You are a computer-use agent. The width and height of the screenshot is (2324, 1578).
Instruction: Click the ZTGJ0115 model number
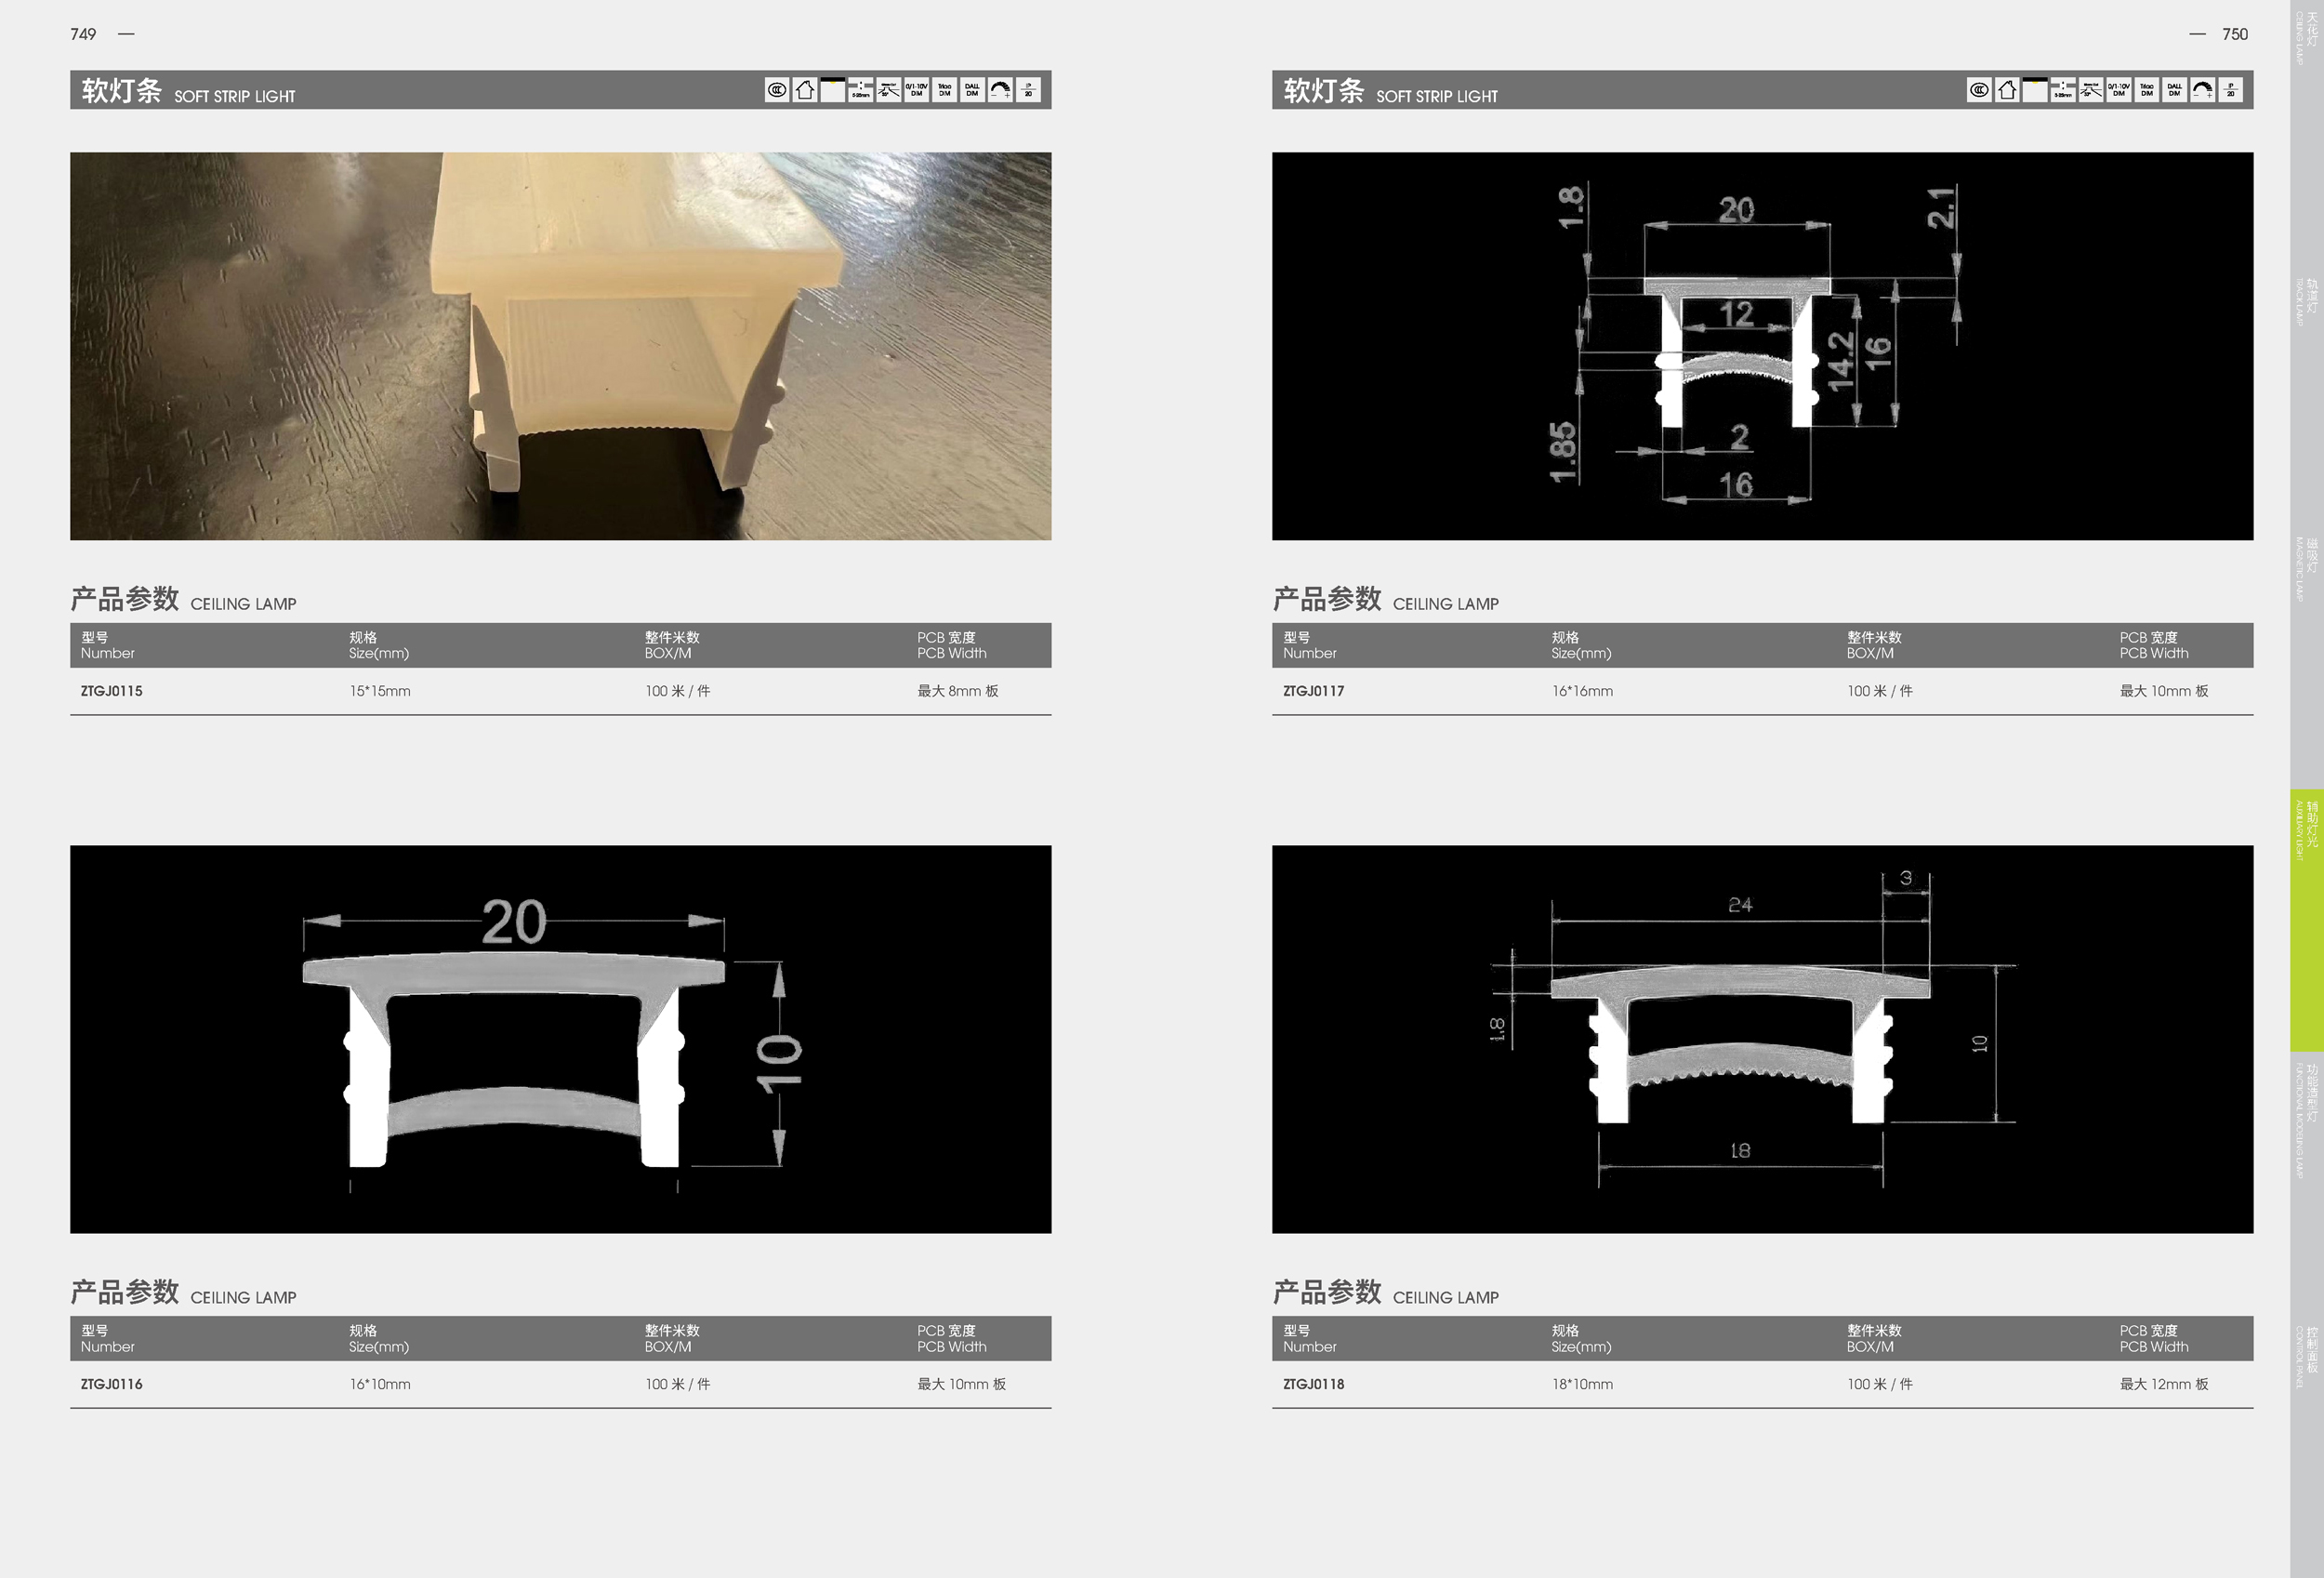tap(112, 691)
